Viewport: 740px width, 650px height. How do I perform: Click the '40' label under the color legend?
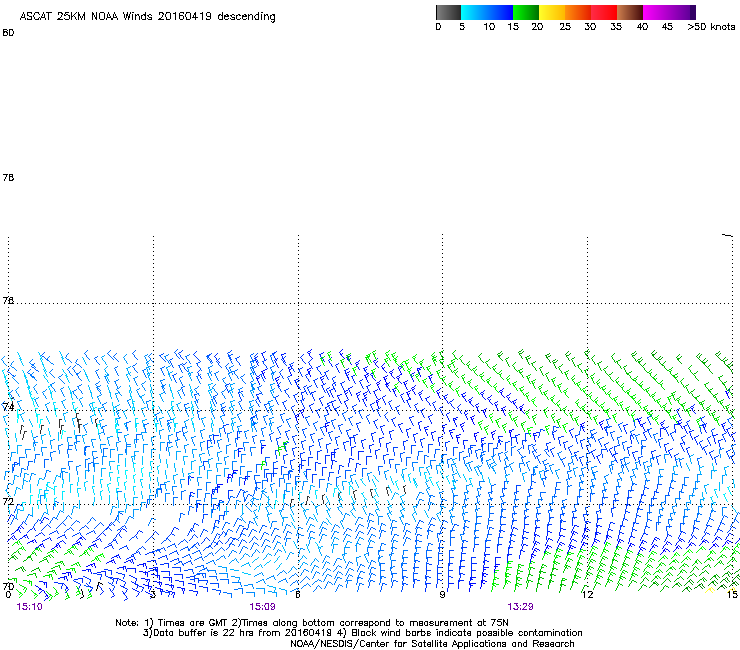pos(642,27)
